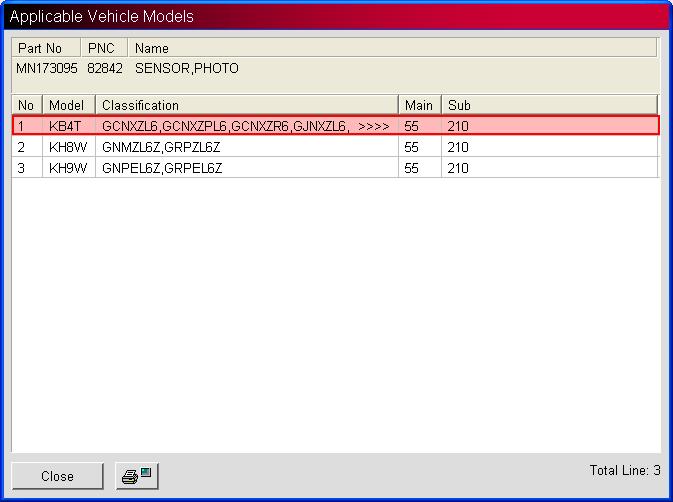Click the Total Line: 3 status text
This screenshot has width=673, height=502.
(x=625, y=470)
